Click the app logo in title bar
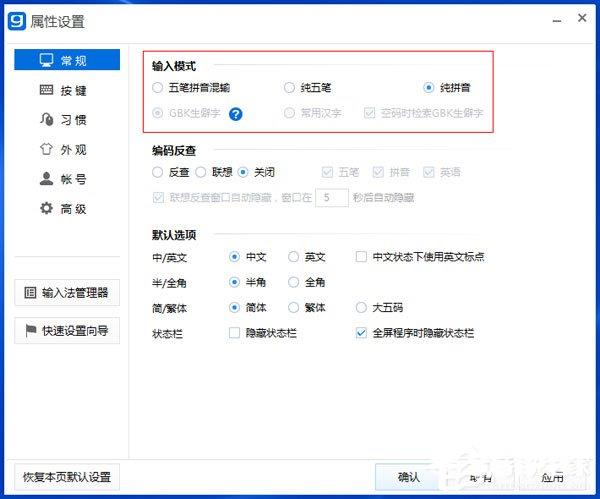 [x=17, y=21]
